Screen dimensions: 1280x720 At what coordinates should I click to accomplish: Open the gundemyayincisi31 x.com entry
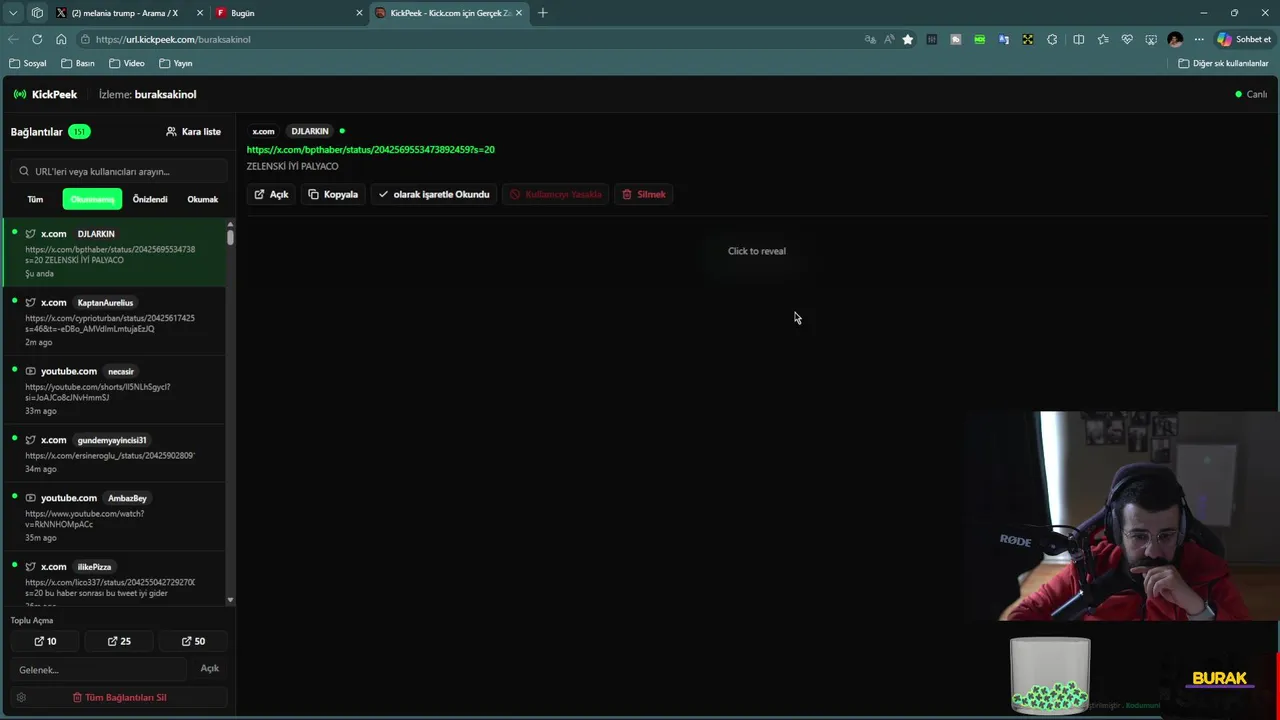coord(115,454)
